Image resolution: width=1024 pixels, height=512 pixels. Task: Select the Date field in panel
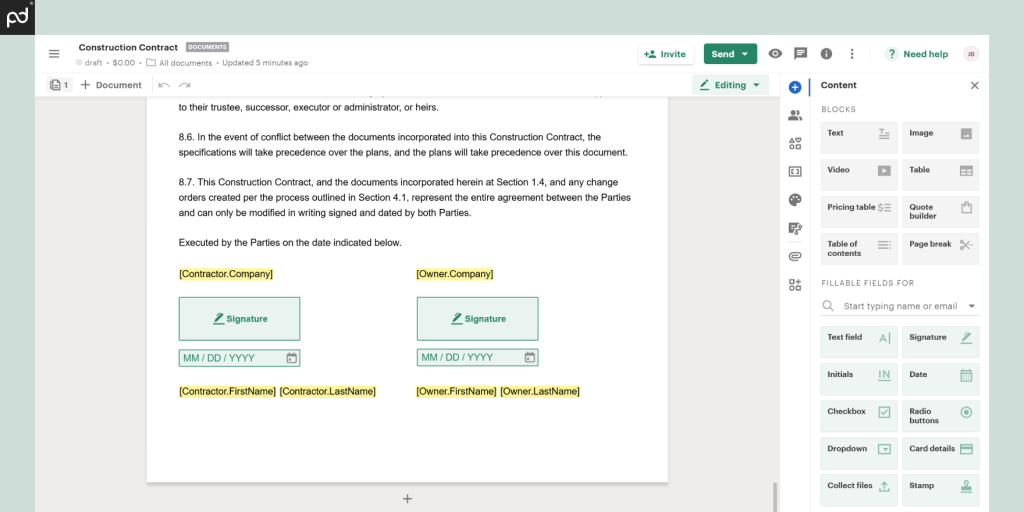tap(940, 379)
